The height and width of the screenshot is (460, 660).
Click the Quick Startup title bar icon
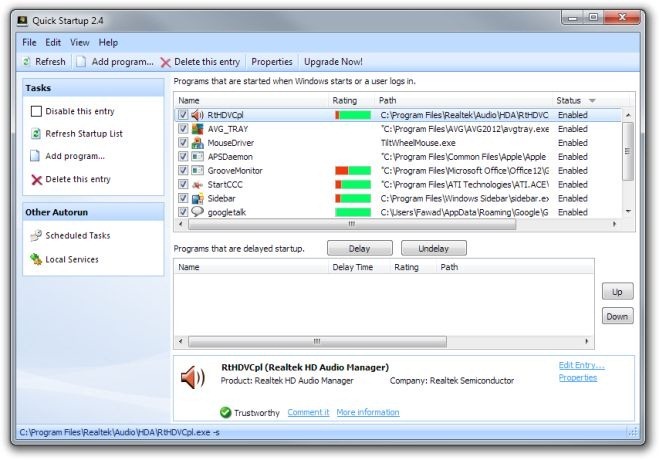tap(23, 21)
